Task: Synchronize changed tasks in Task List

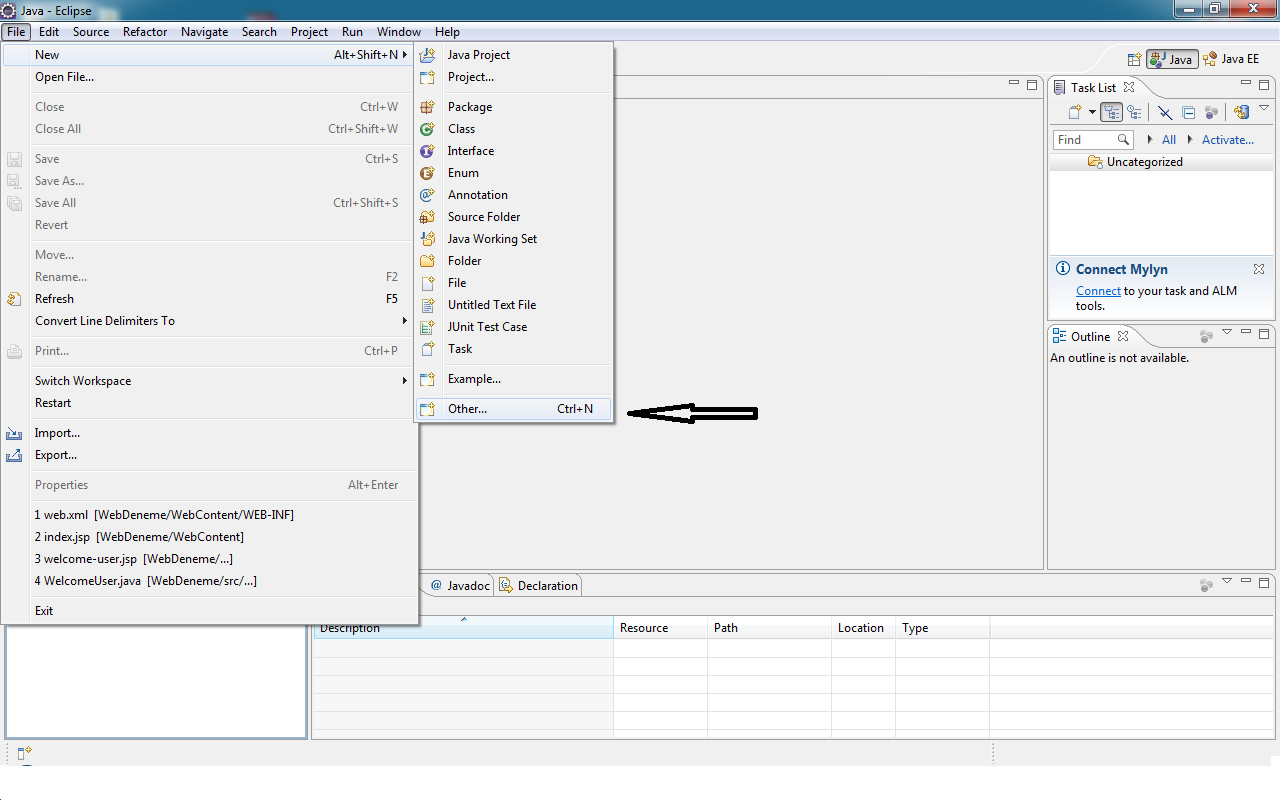Action: pos(1241,113)
